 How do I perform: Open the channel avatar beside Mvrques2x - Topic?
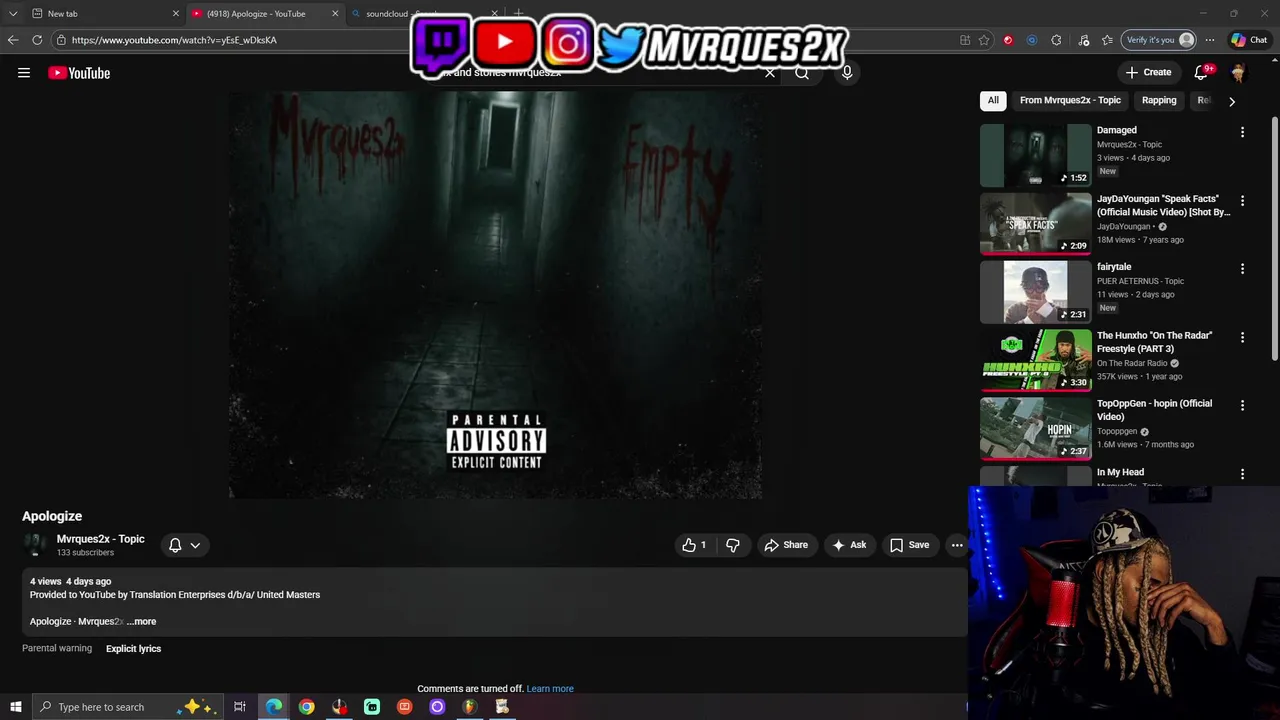coord(35,545)
